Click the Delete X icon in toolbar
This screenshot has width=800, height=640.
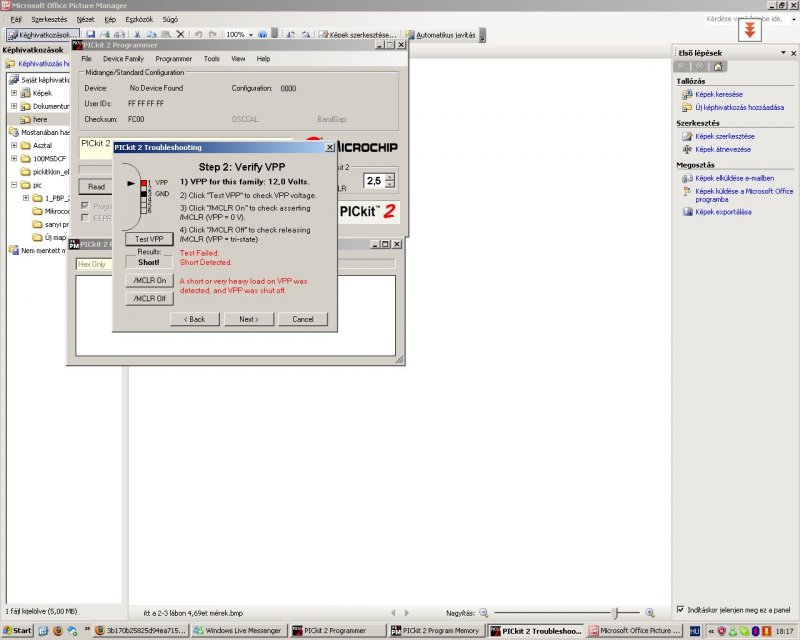tap(180, 35)
